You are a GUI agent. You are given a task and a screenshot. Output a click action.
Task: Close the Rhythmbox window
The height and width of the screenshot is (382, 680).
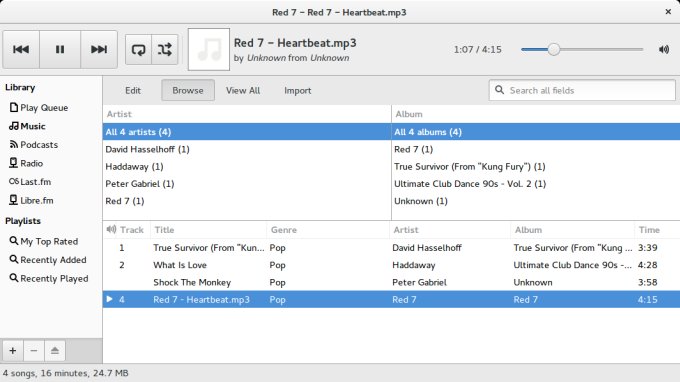tap(668, 12)
